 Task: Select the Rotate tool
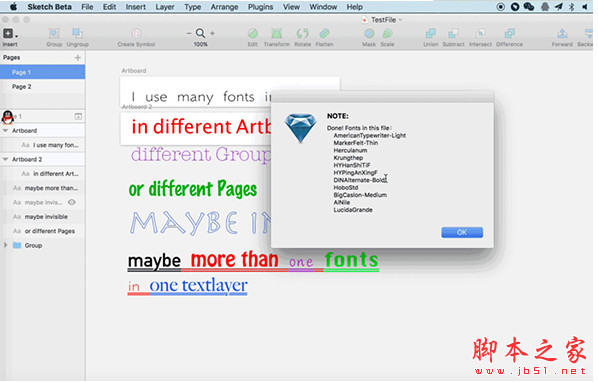click(302, 34)
